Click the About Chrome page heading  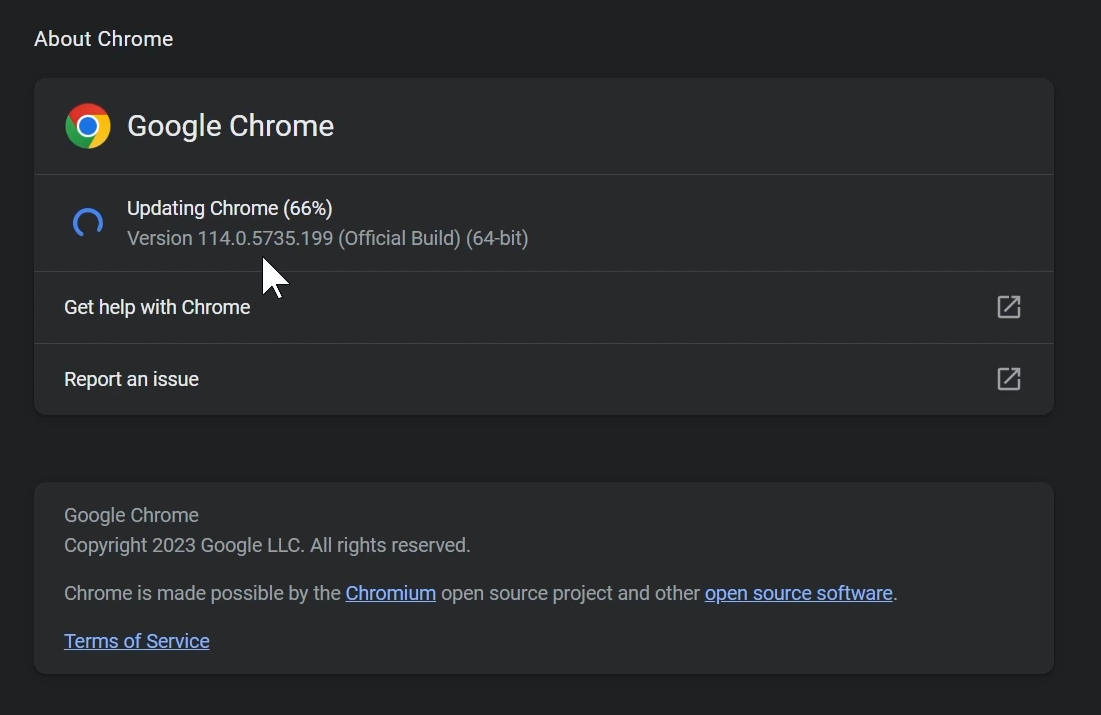(x=103, y=39)
